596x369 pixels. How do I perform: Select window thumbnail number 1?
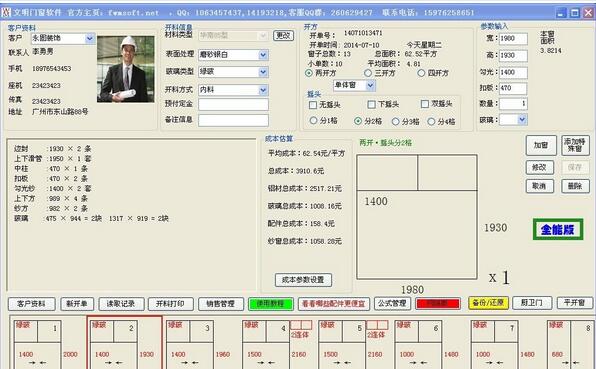[x=38, y=344]
